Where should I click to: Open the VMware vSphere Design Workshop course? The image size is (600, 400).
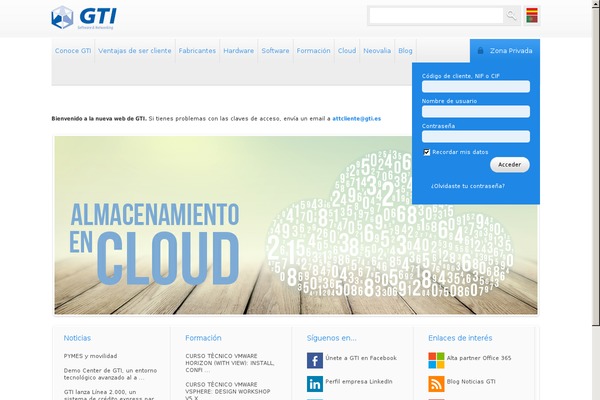tap(228, 391)
